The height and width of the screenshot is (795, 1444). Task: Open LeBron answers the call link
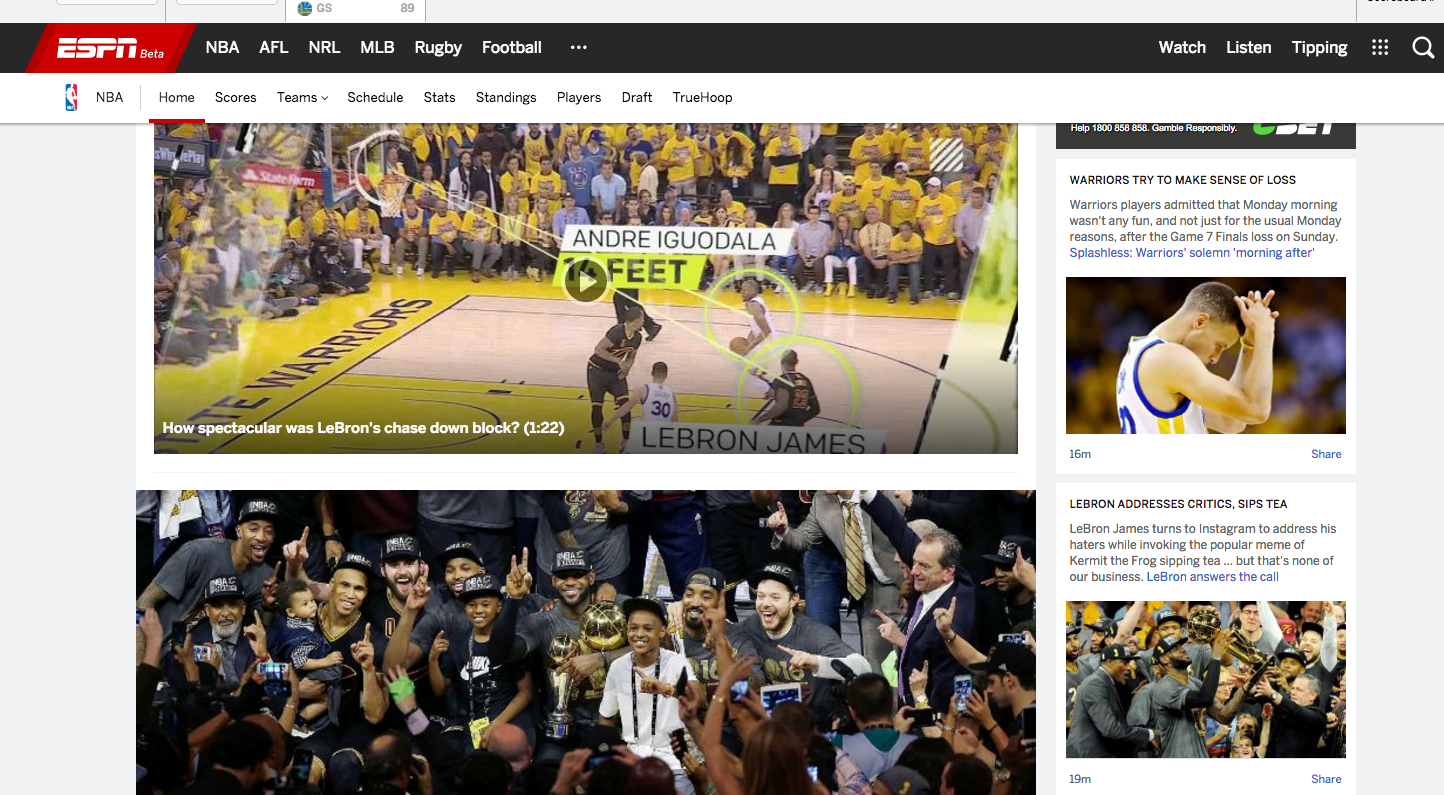1212,577
